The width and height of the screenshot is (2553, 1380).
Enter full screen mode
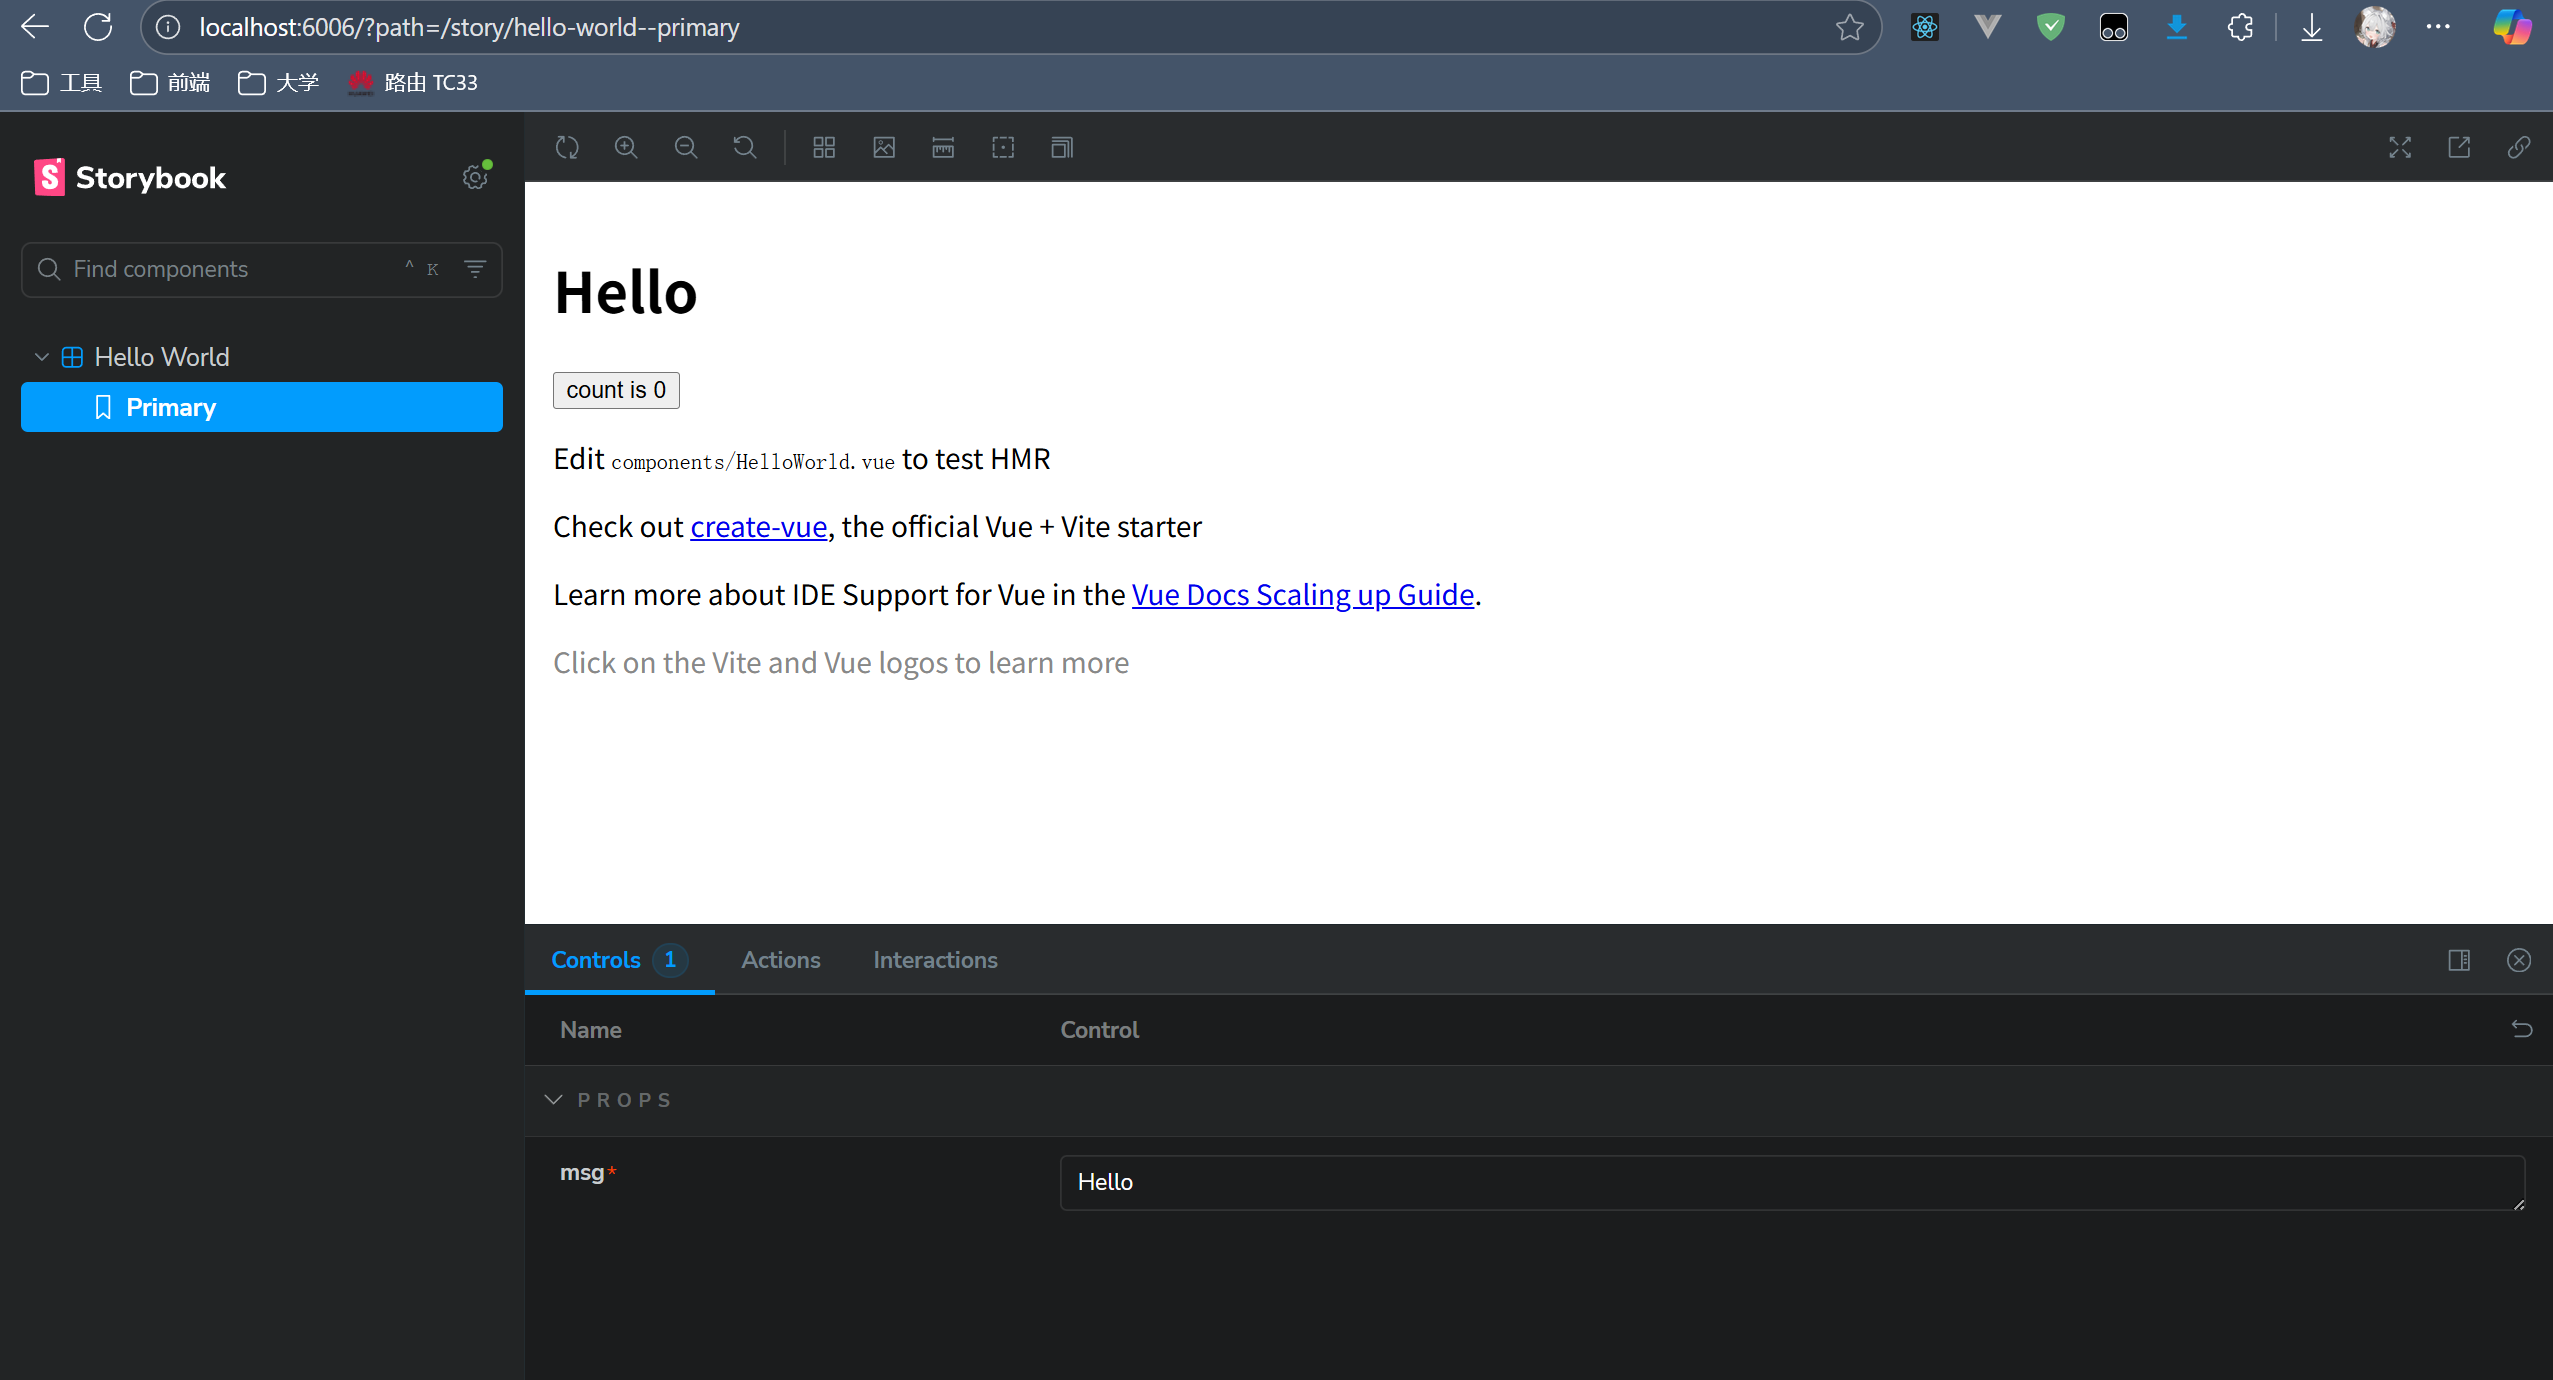[x=2400, y=148]
